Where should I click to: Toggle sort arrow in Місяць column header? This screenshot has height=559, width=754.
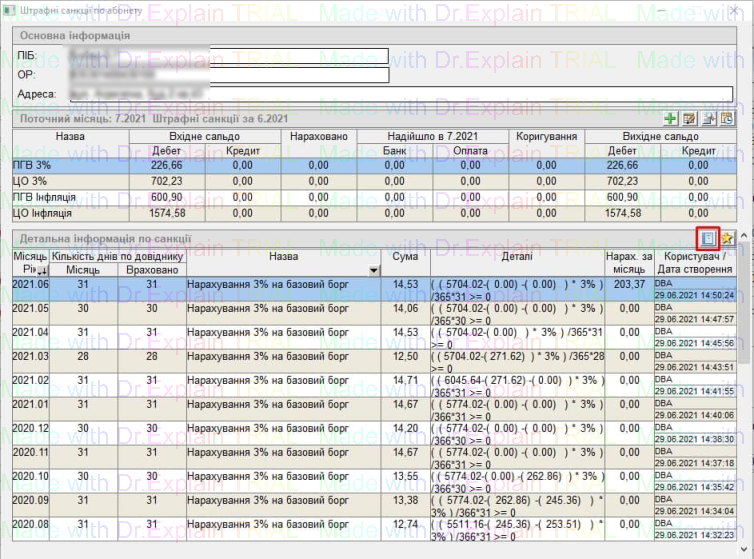point(44,270)
